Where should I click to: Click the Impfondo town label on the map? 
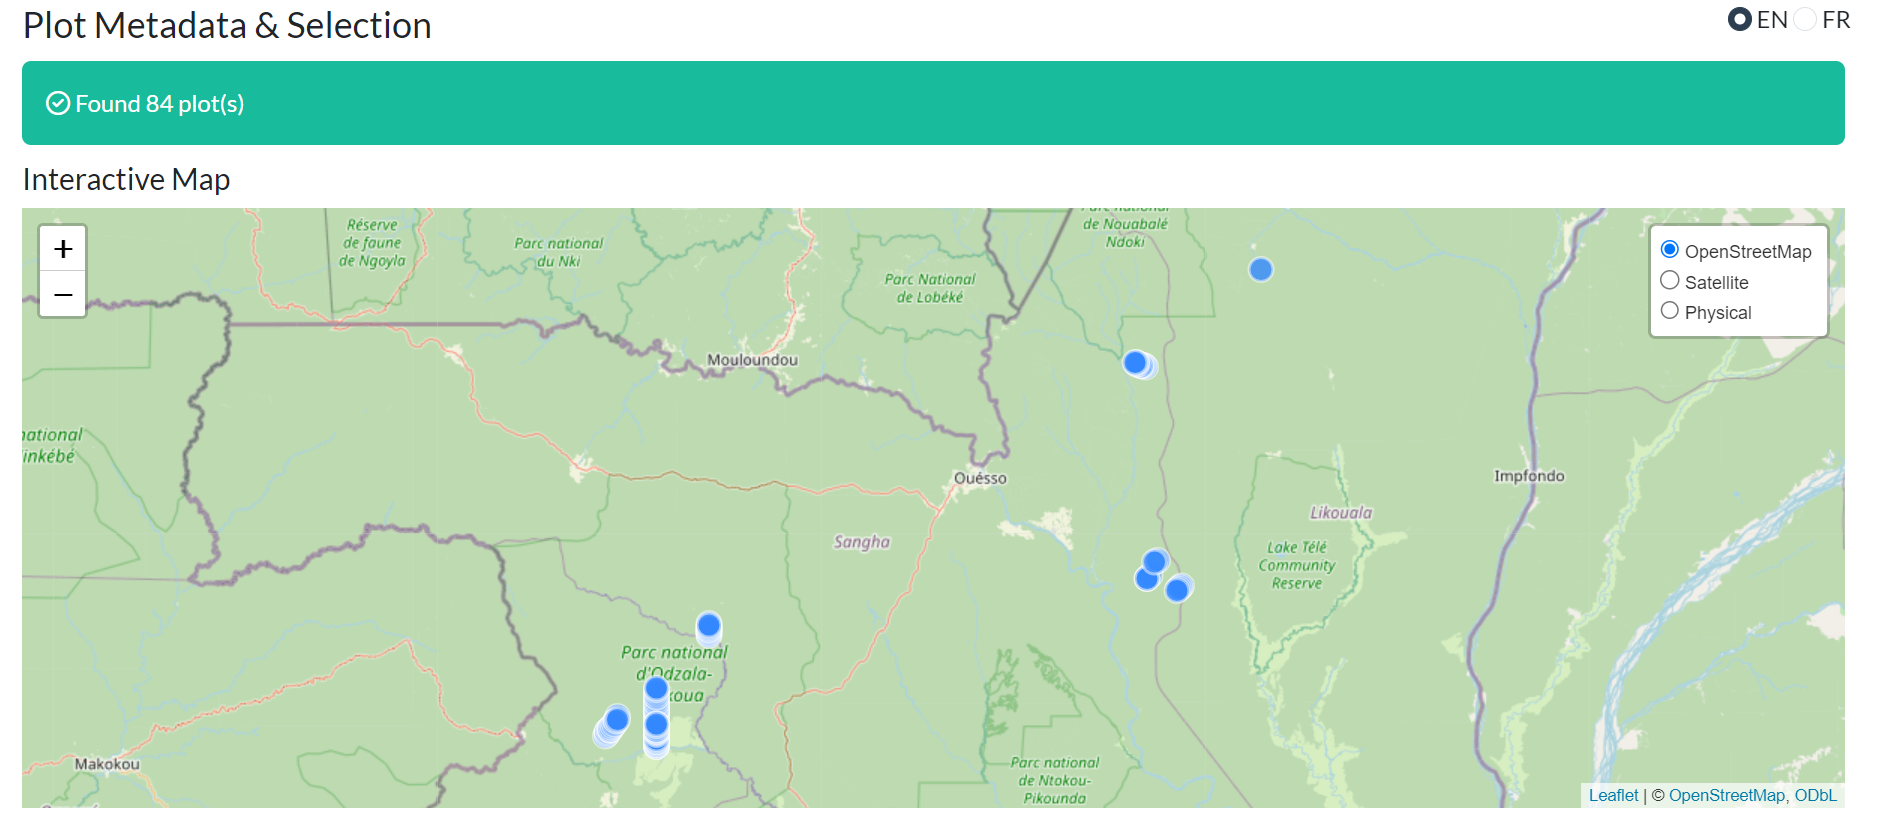(x=1529, y=476)
